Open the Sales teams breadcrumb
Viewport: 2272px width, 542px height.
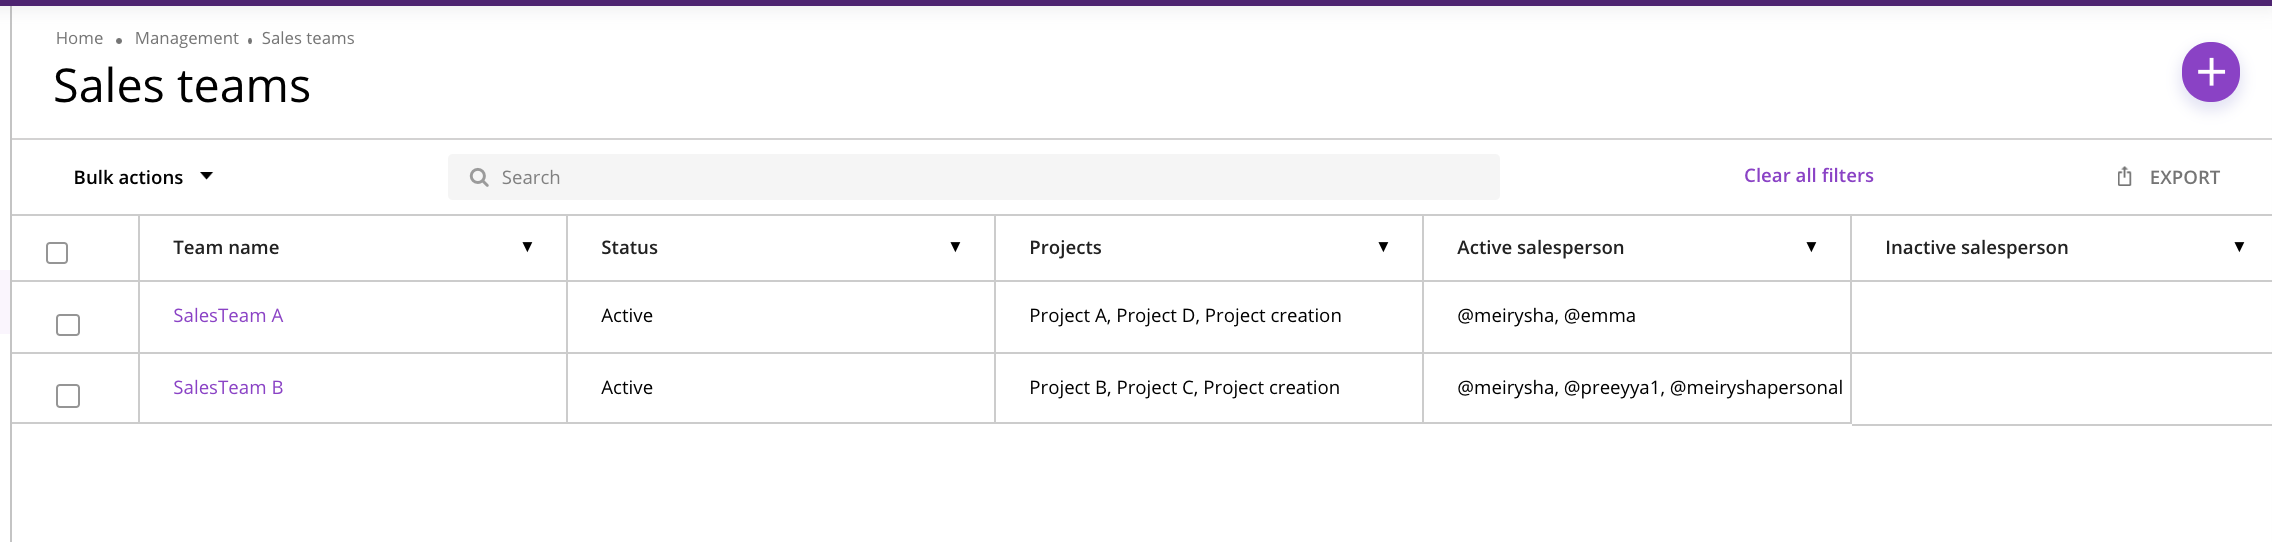[308, 38]
